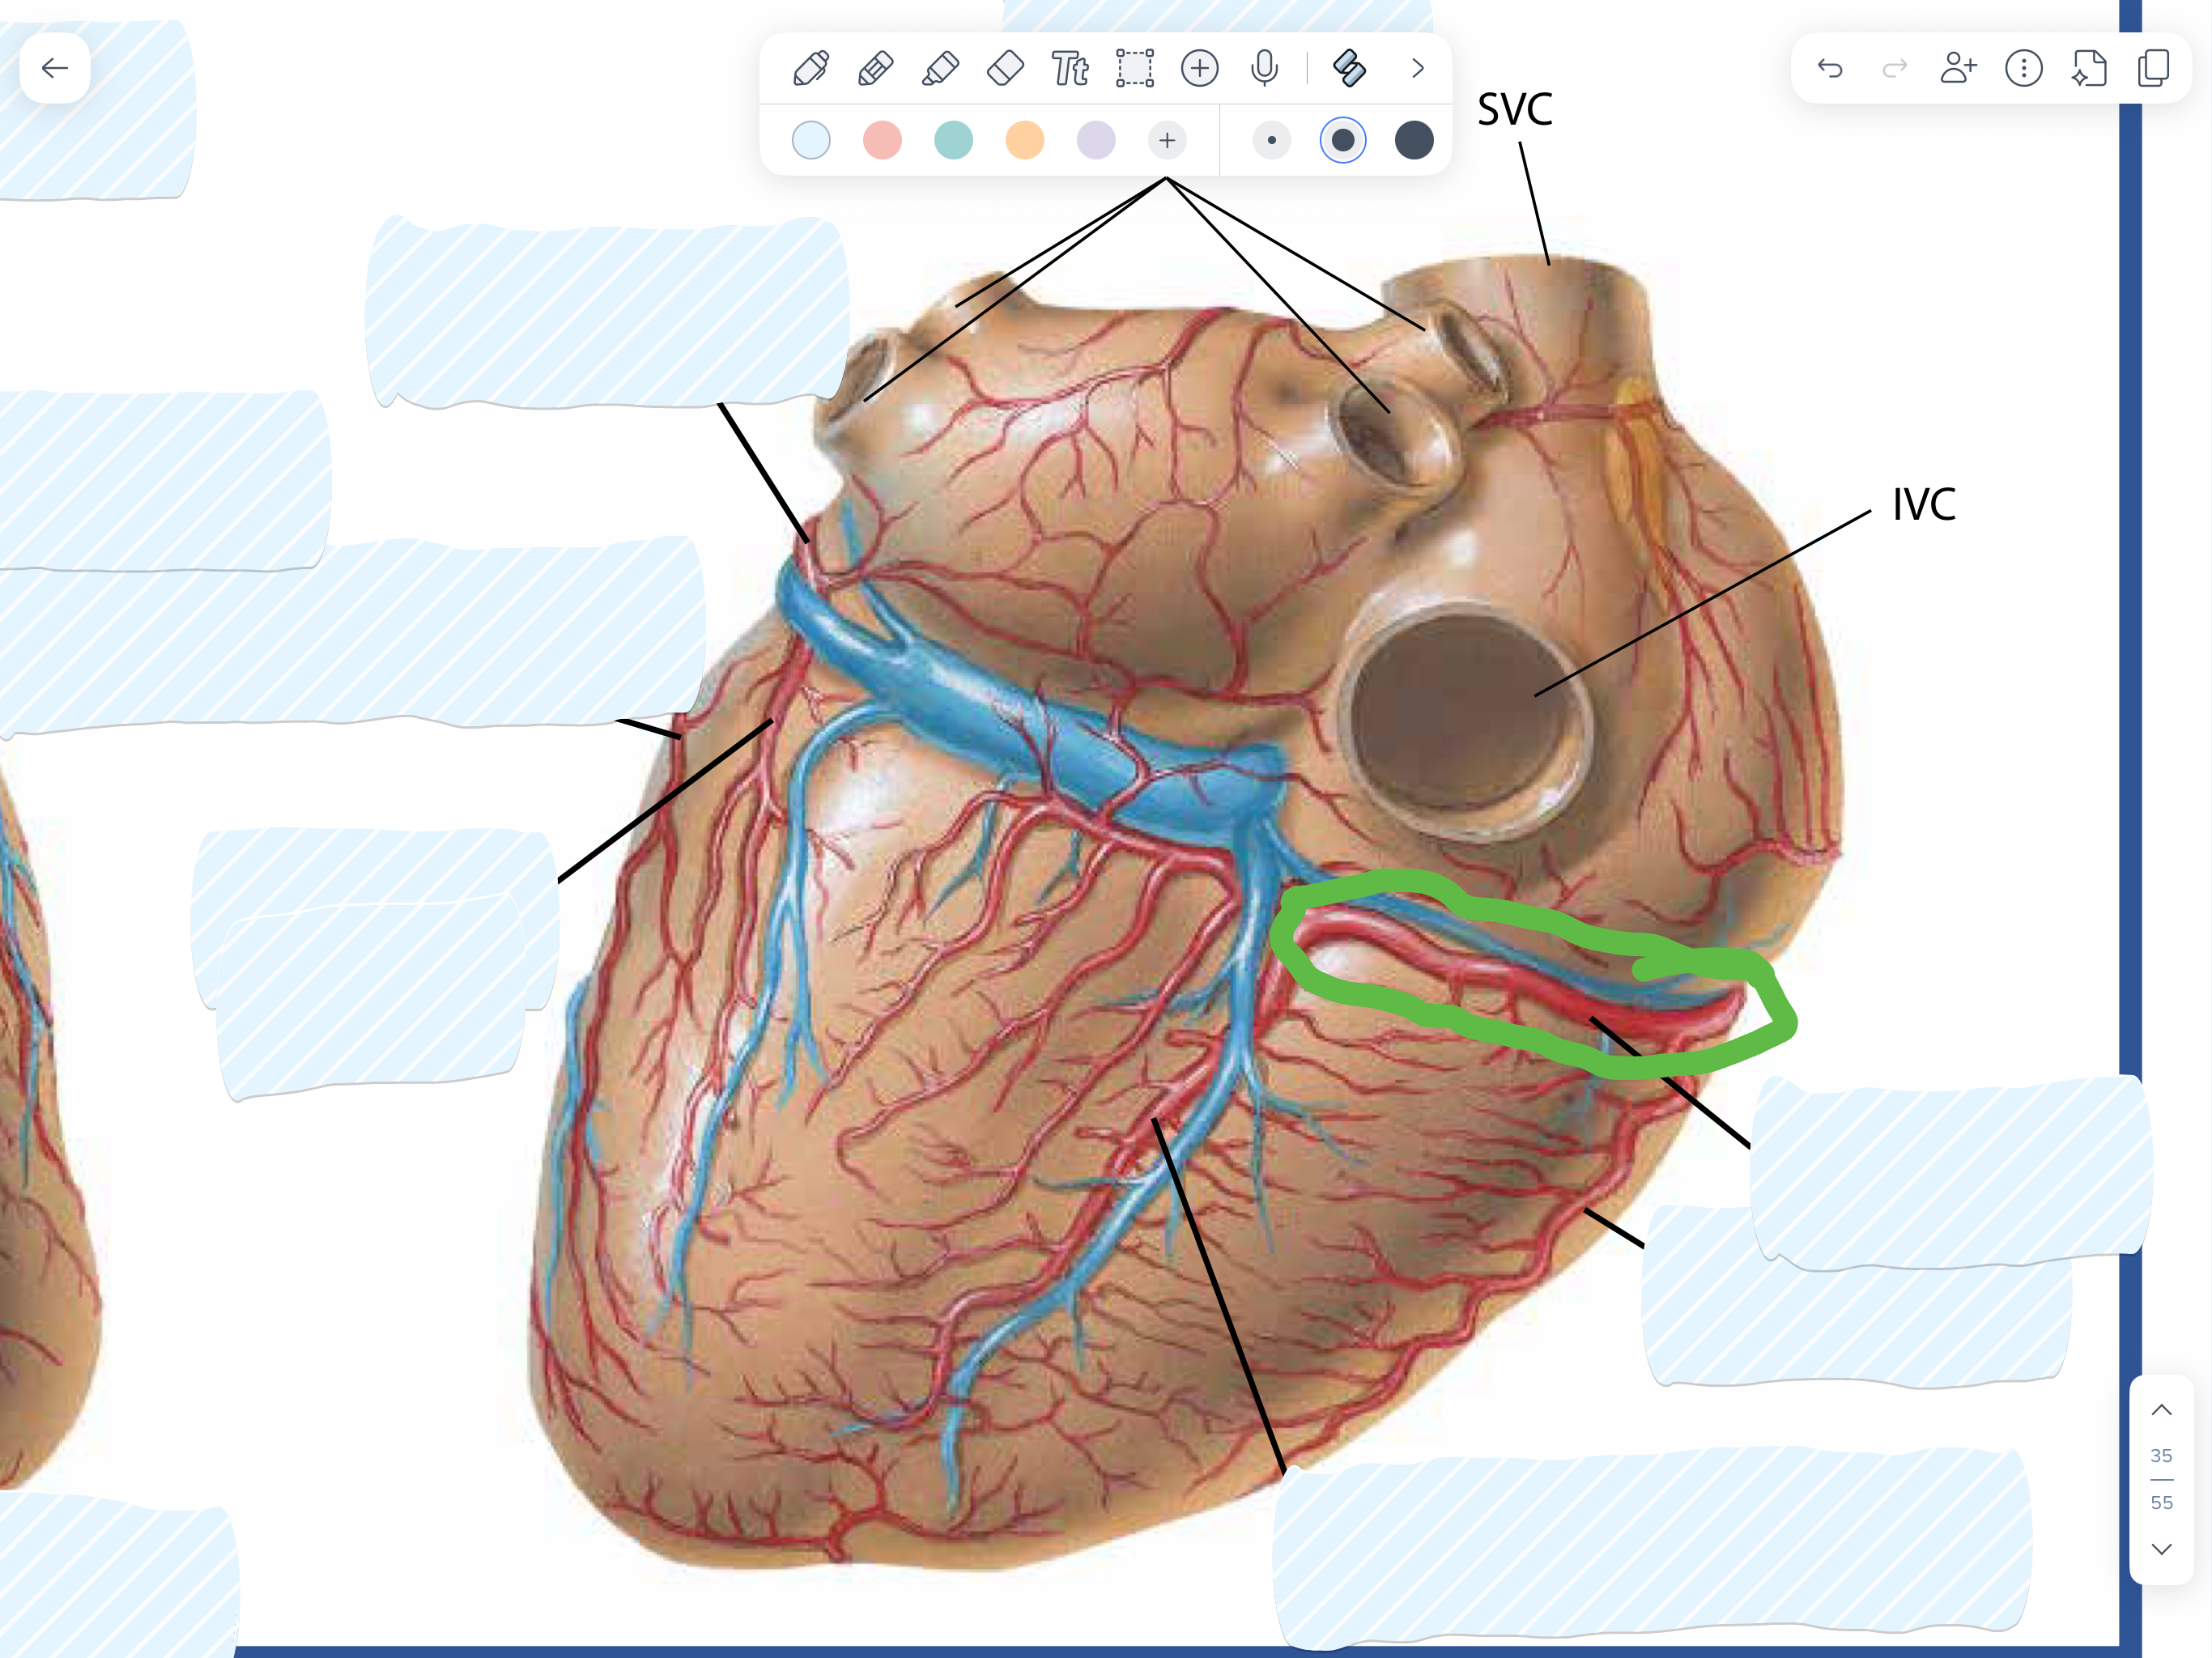Click the SVC label text
Screen dimensions: 2212x1658
click(x=1515, y=109)
